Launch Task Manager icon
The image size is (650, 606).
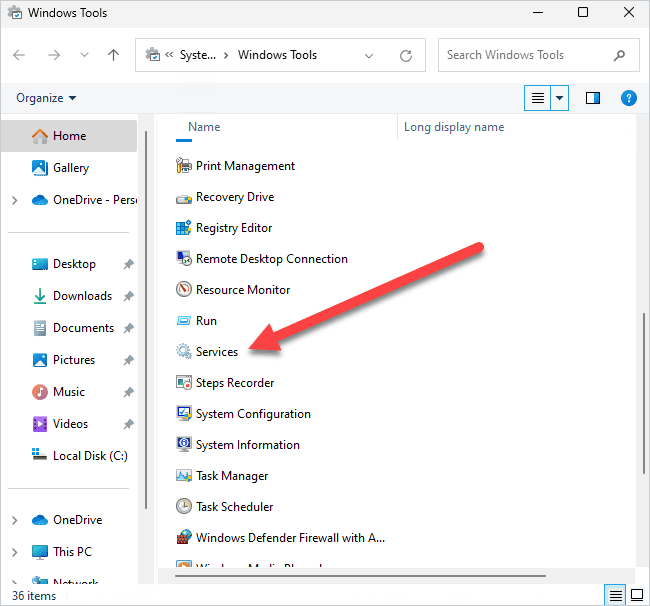(184, 475)
